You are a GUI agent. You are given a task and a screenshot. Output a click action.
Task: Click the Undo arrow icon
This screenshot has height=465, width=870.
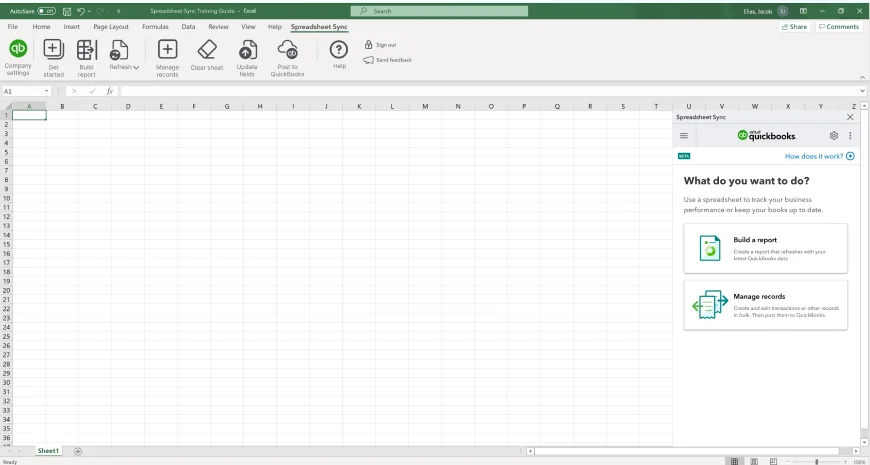(x=81, y=11)
